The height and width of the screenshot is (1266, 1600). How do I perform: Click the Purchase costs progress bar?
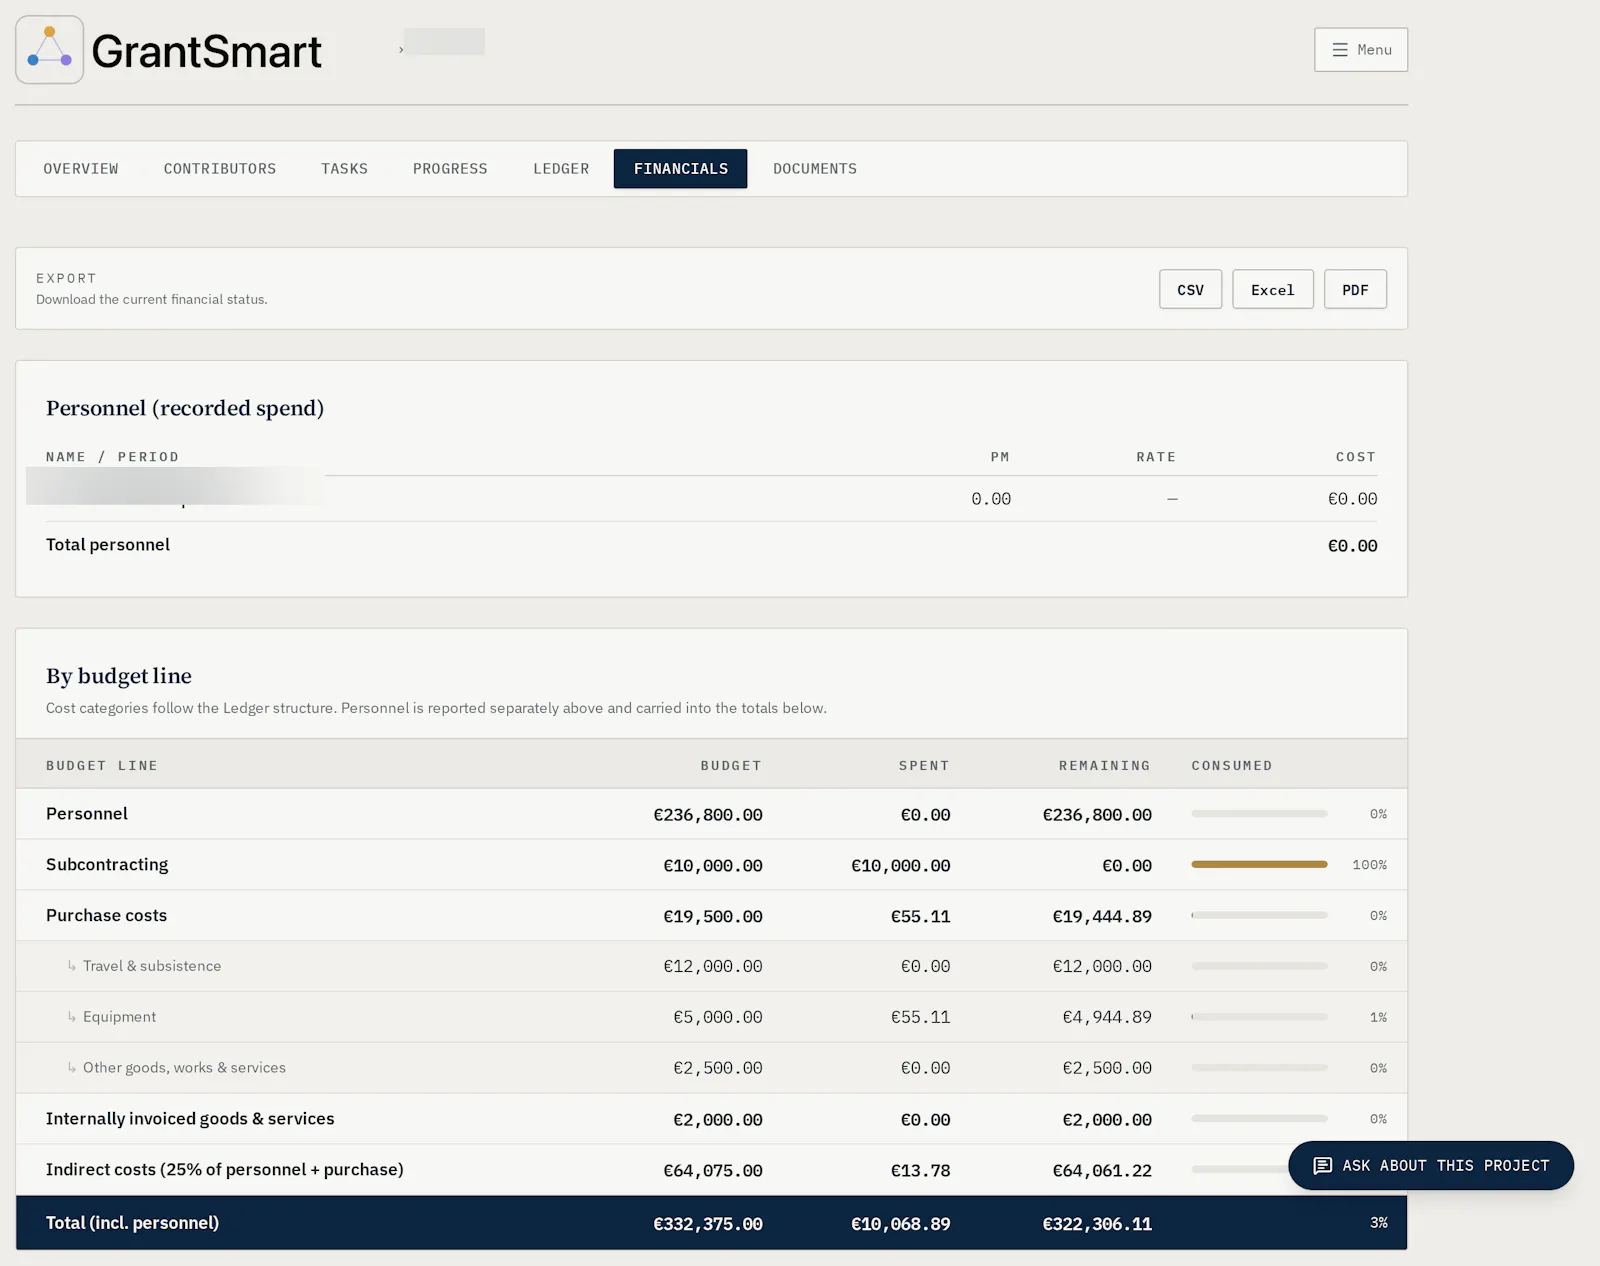[x=1259, y=915]
